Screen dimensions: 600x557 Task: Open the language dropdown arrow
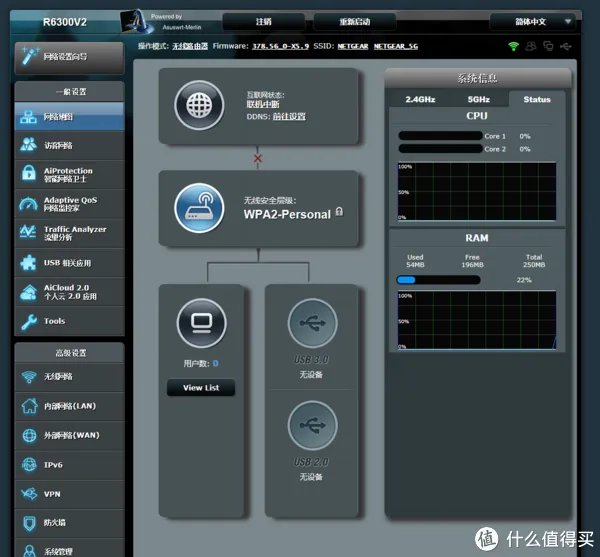pos(568,21)
